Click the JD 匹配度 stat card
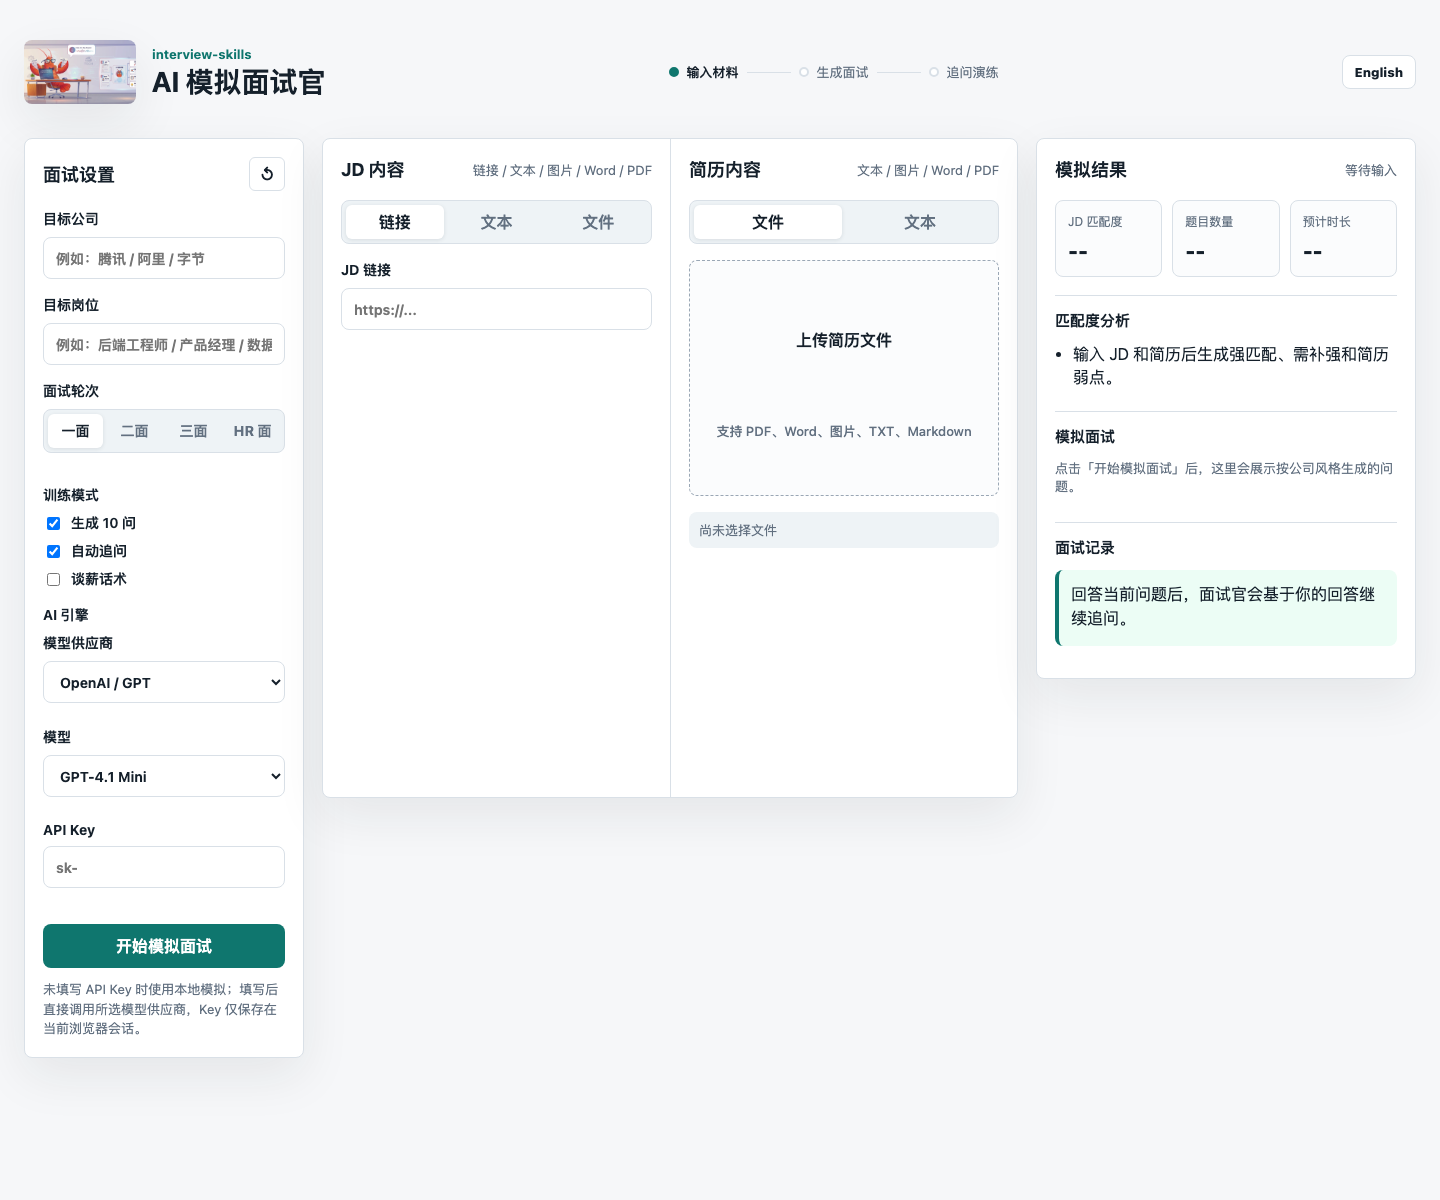This screenshot has width=1440, height=1200. pyautogui.click(x=1108, y=238)
